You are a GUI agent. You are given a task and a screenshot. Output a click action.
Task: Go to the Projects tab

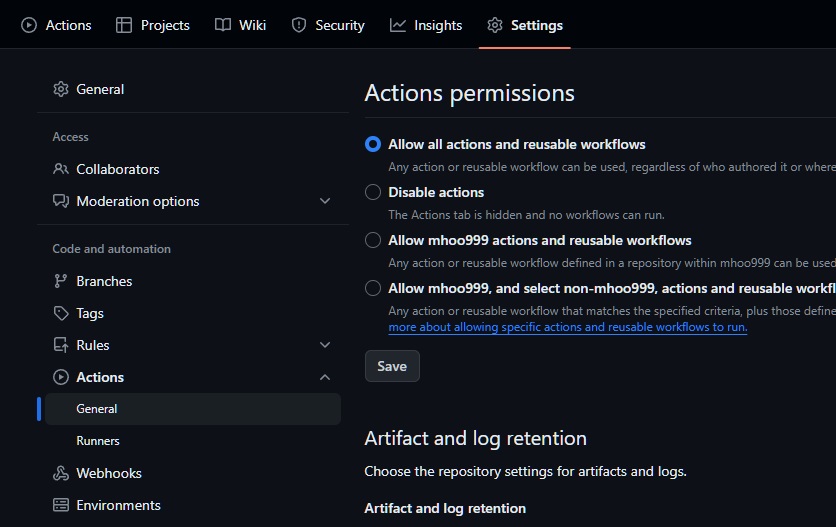[x=153, y=25]
